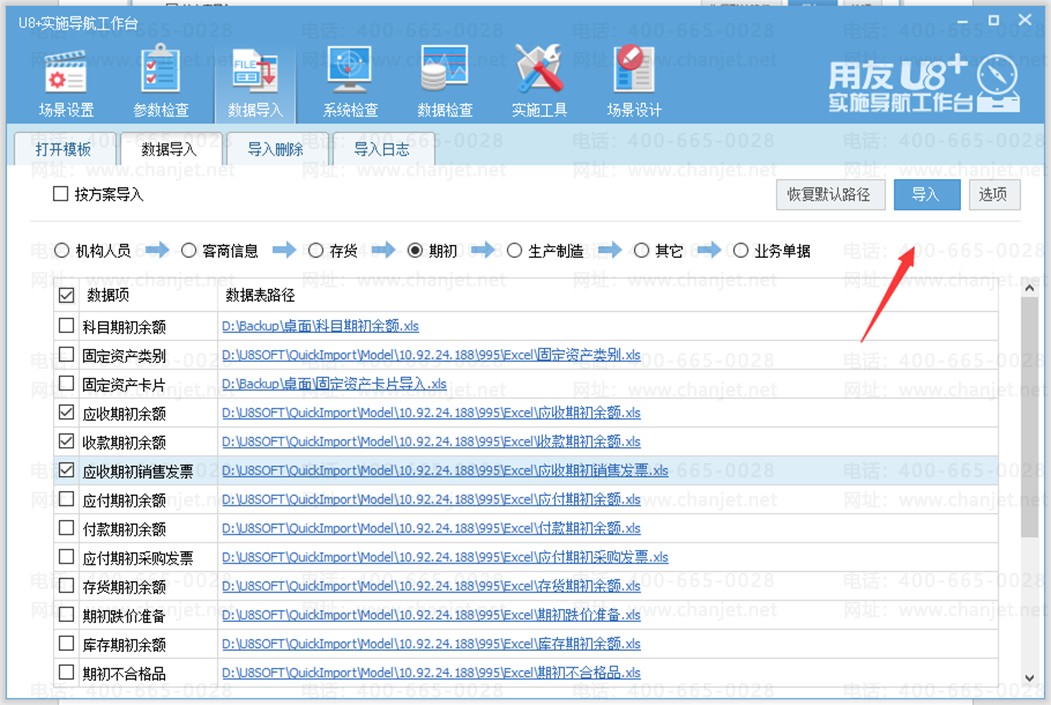This screenshot has width=1051, height=705.
Task: Open the 存货期初余额.xls path link
Action: tap(431, 586)
